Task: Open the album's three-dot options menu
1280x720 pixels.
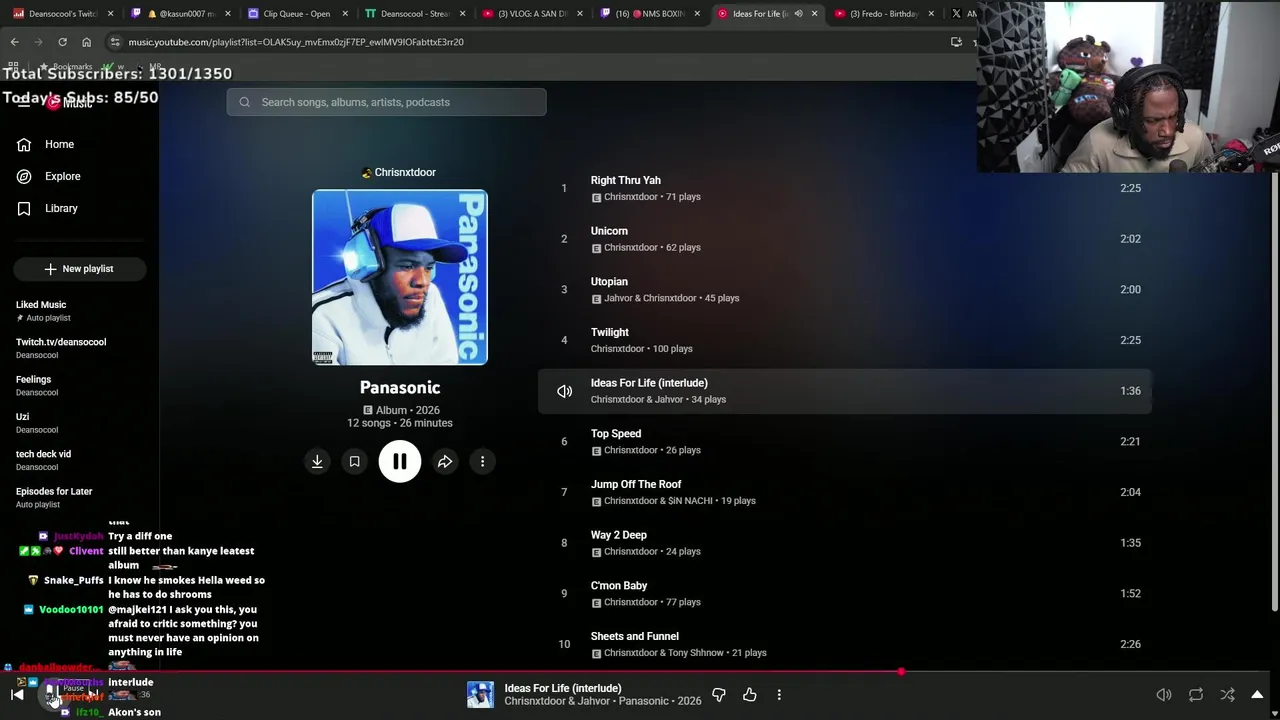Action: tap(482, 461)
